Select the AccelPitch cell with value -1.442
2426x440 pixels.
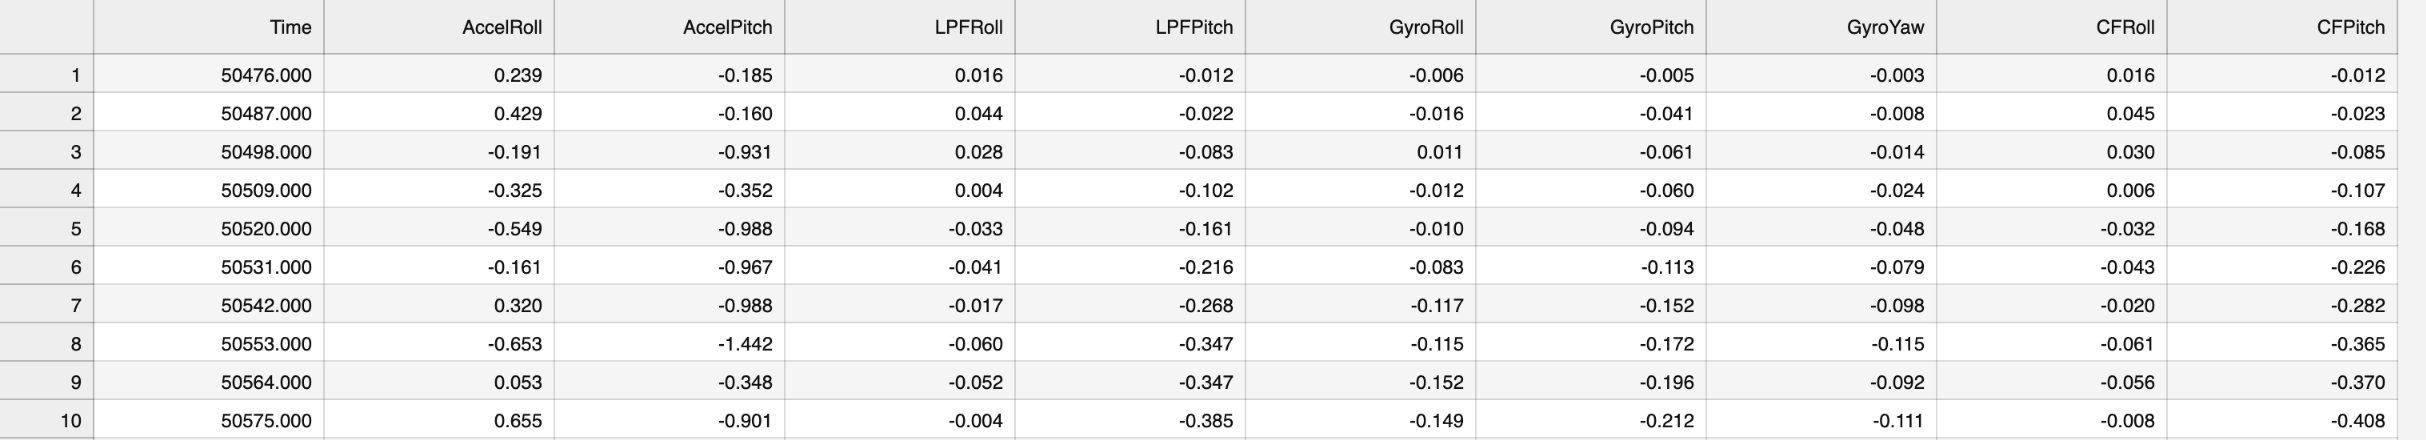pyautogui.click(x=669, y=344)
